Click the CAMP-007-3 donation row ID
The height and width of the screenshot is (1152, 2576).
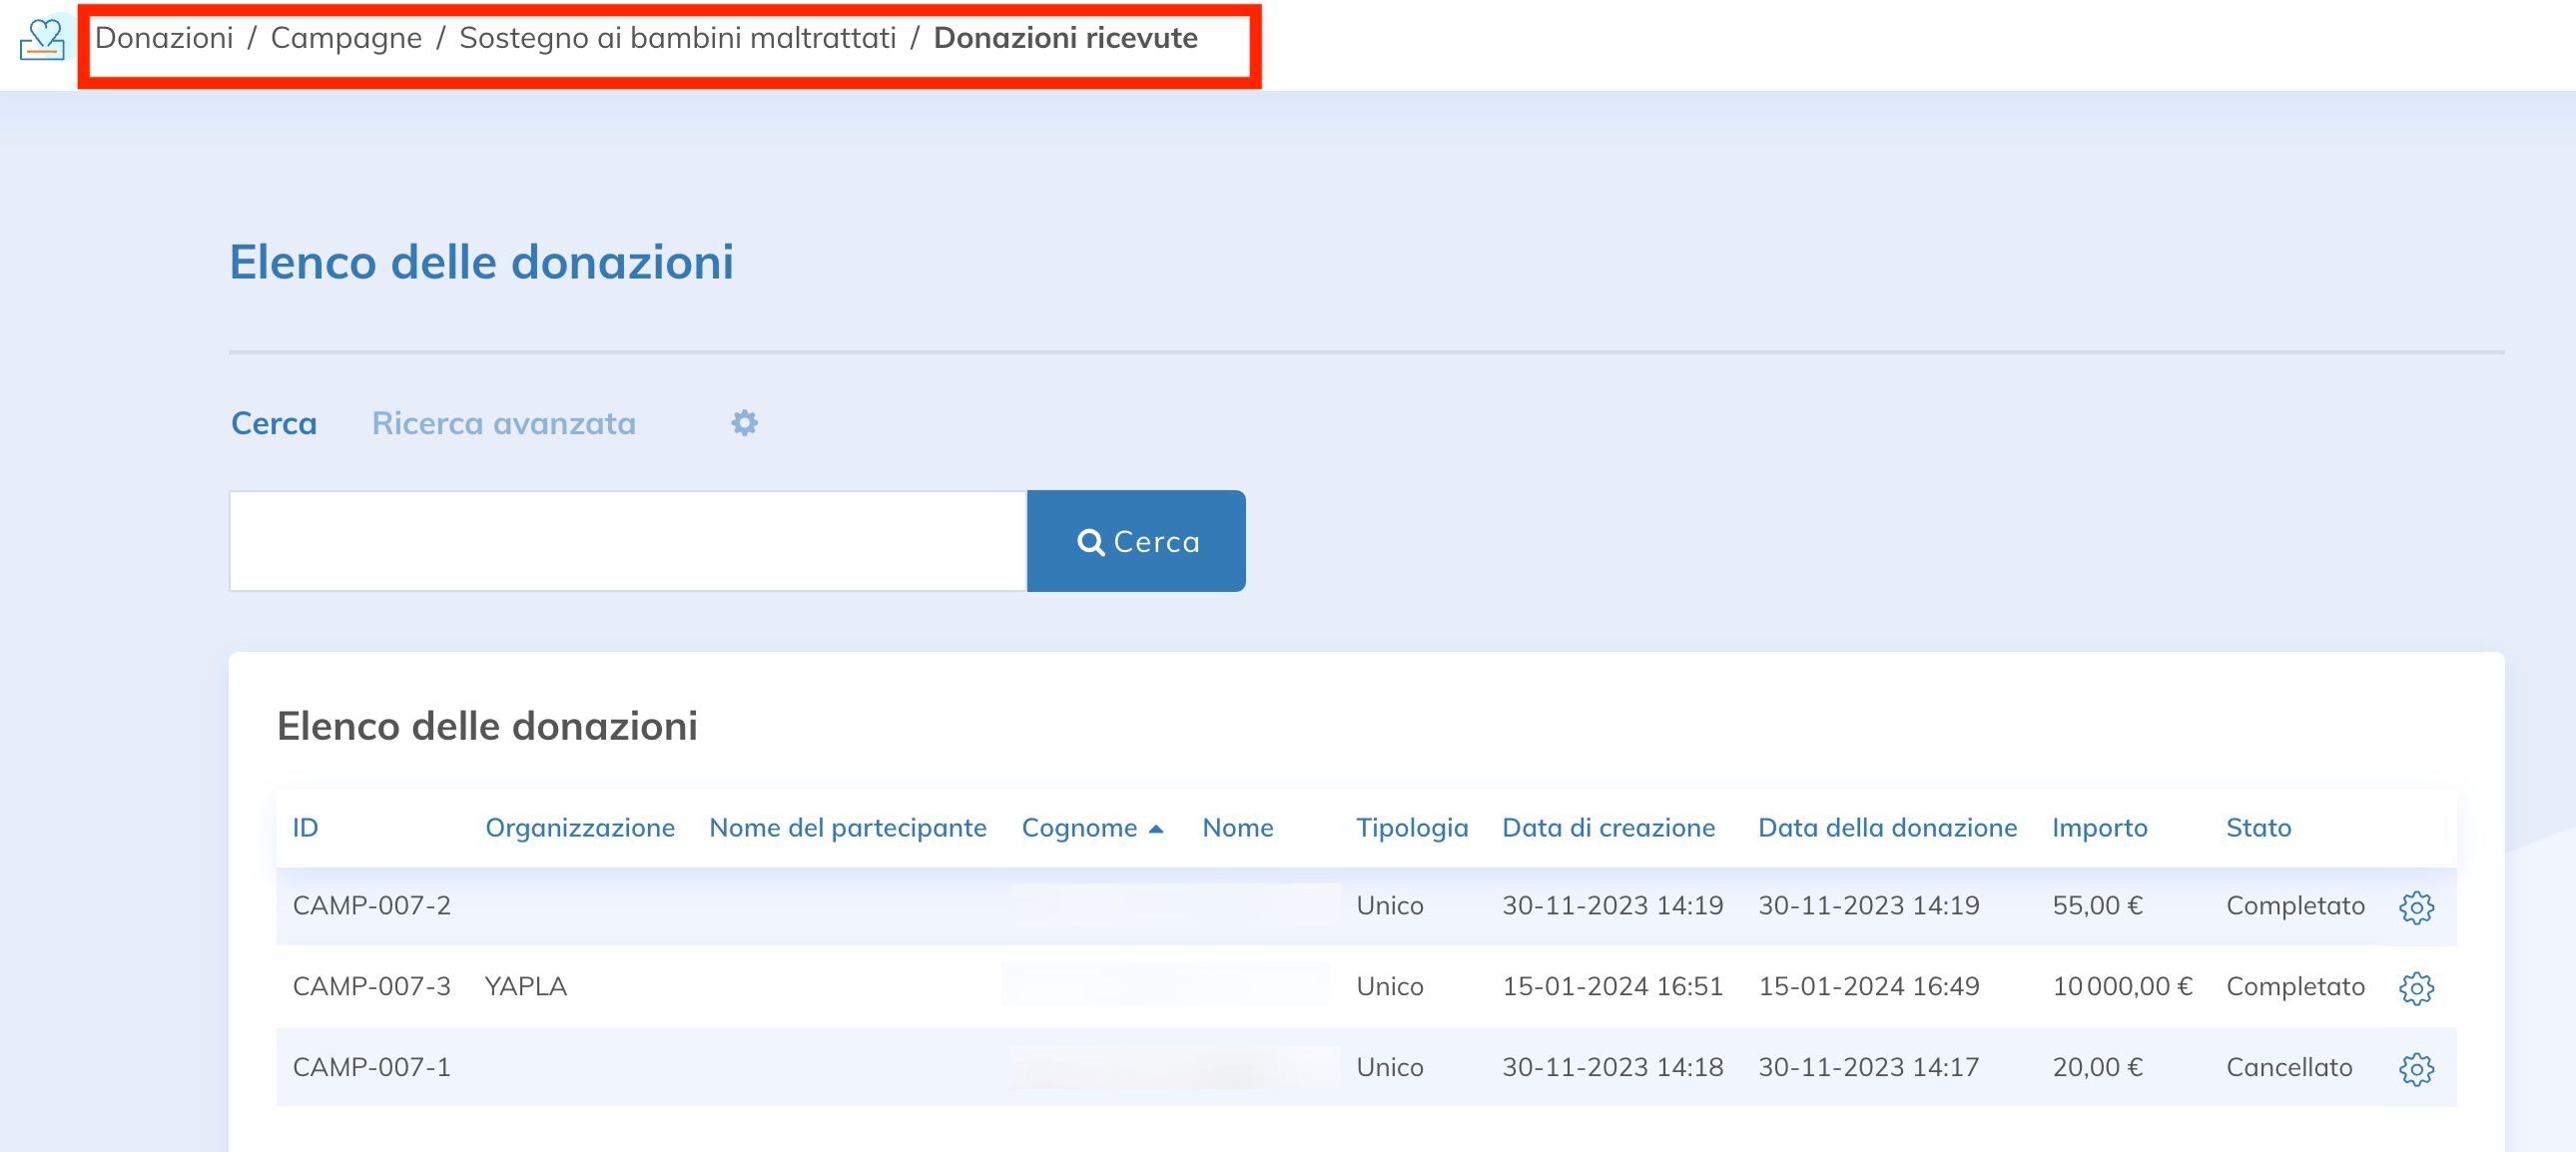coord(371,986)
